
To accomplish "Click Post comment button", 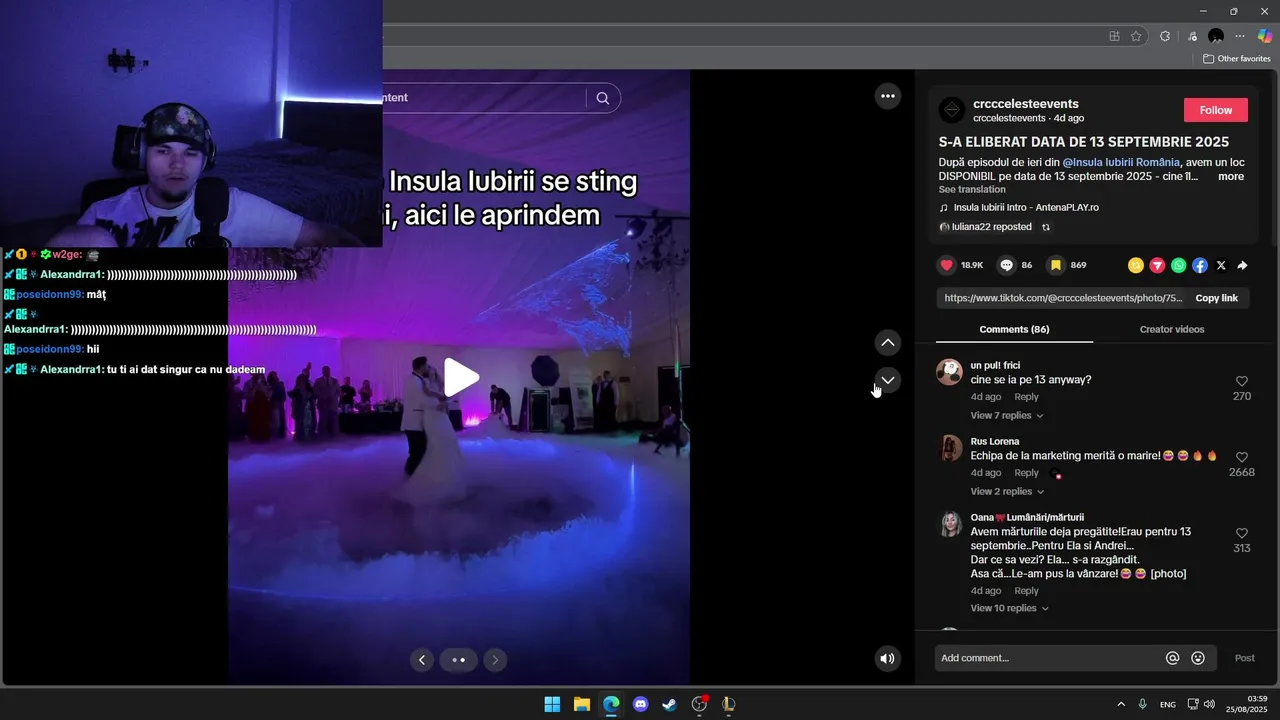I will 1244,658.
